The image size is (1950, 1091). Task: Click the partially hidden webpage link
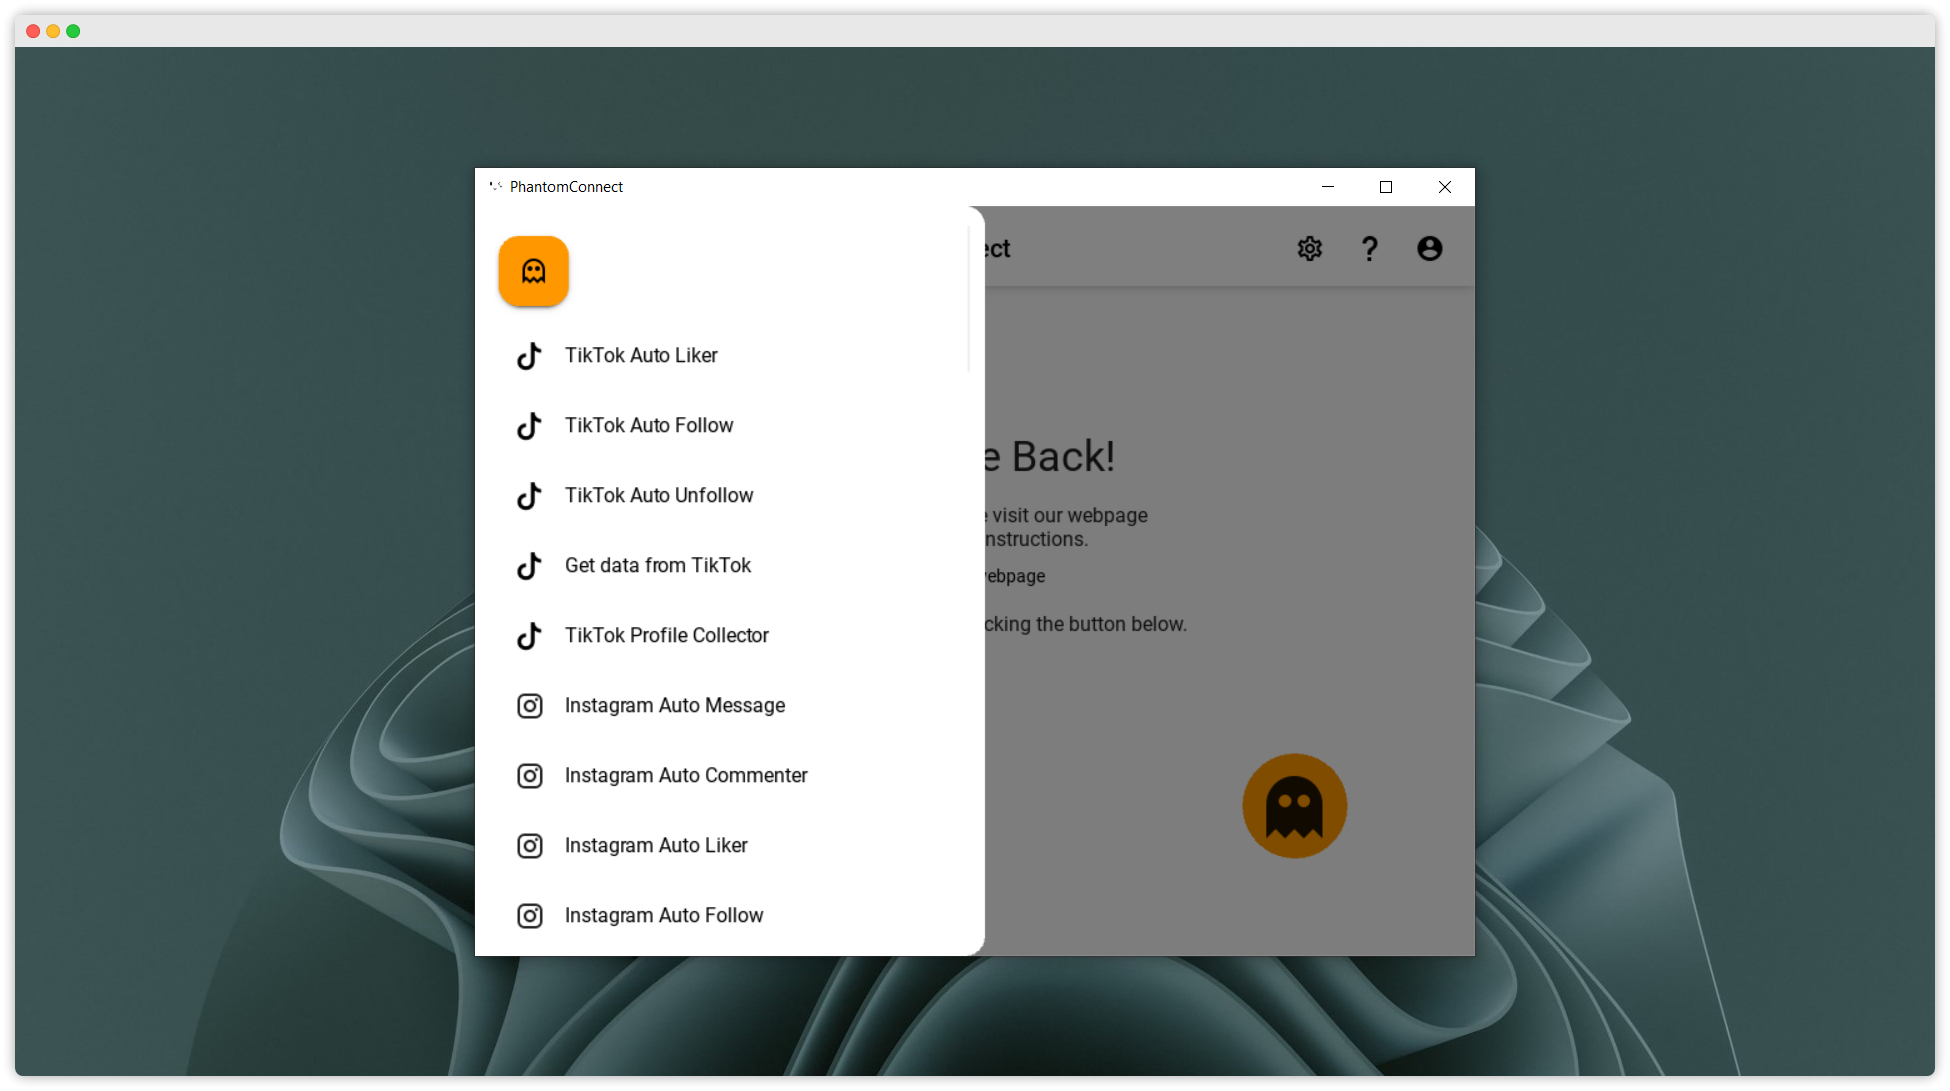coord(1015,576)
